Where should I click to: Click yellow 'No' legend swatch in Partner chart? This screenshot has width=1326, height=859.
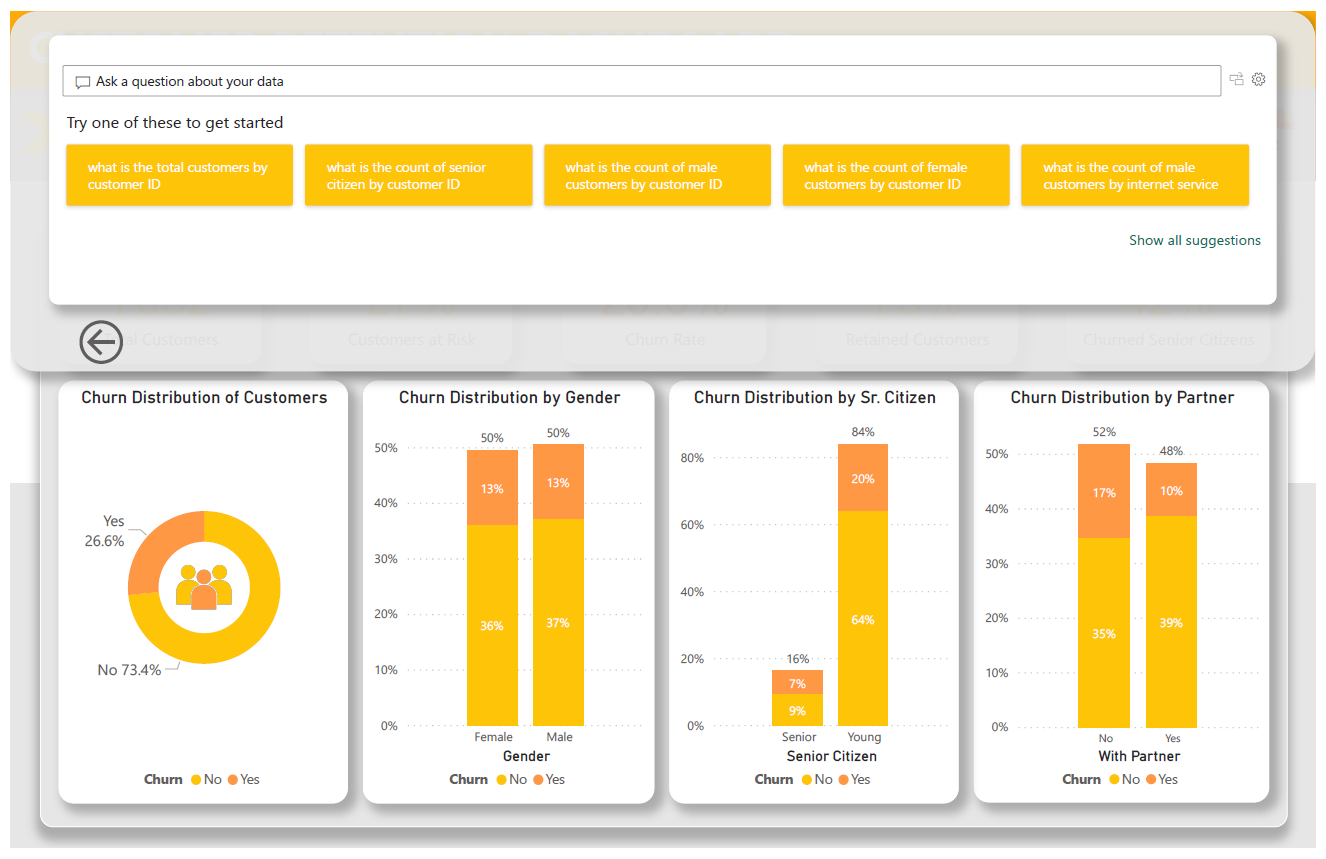click(x=1114, y=779)
